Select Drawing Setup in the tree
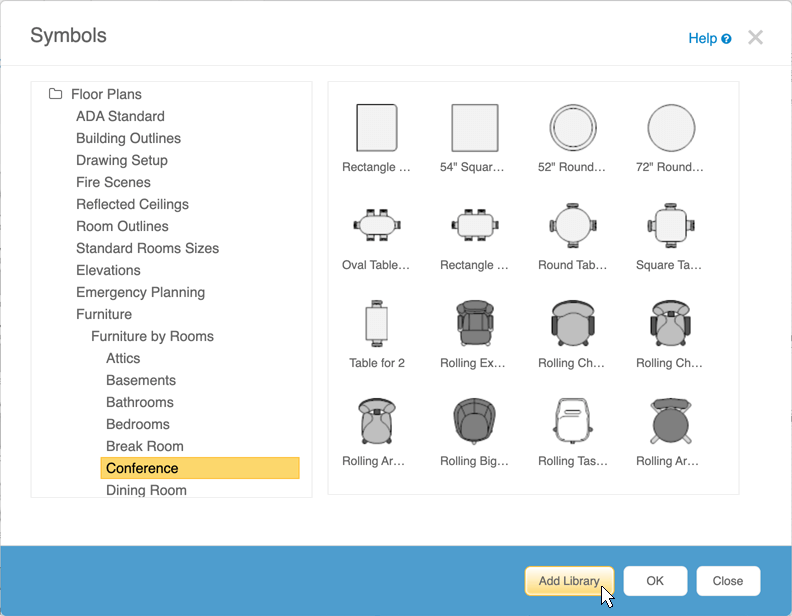Viewport: 792px width, 616px height. click(122, 160)
